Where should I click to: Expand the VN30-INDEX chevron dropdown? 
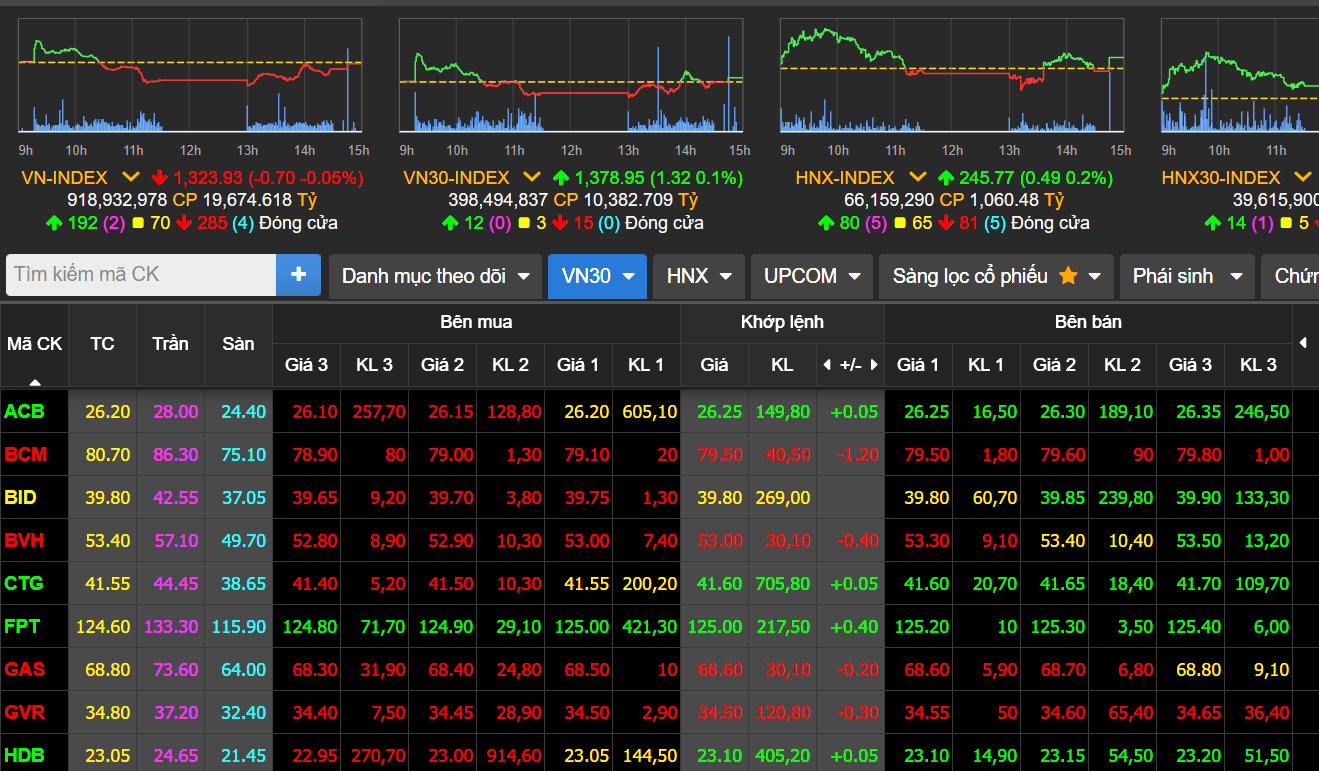(532, 178)
